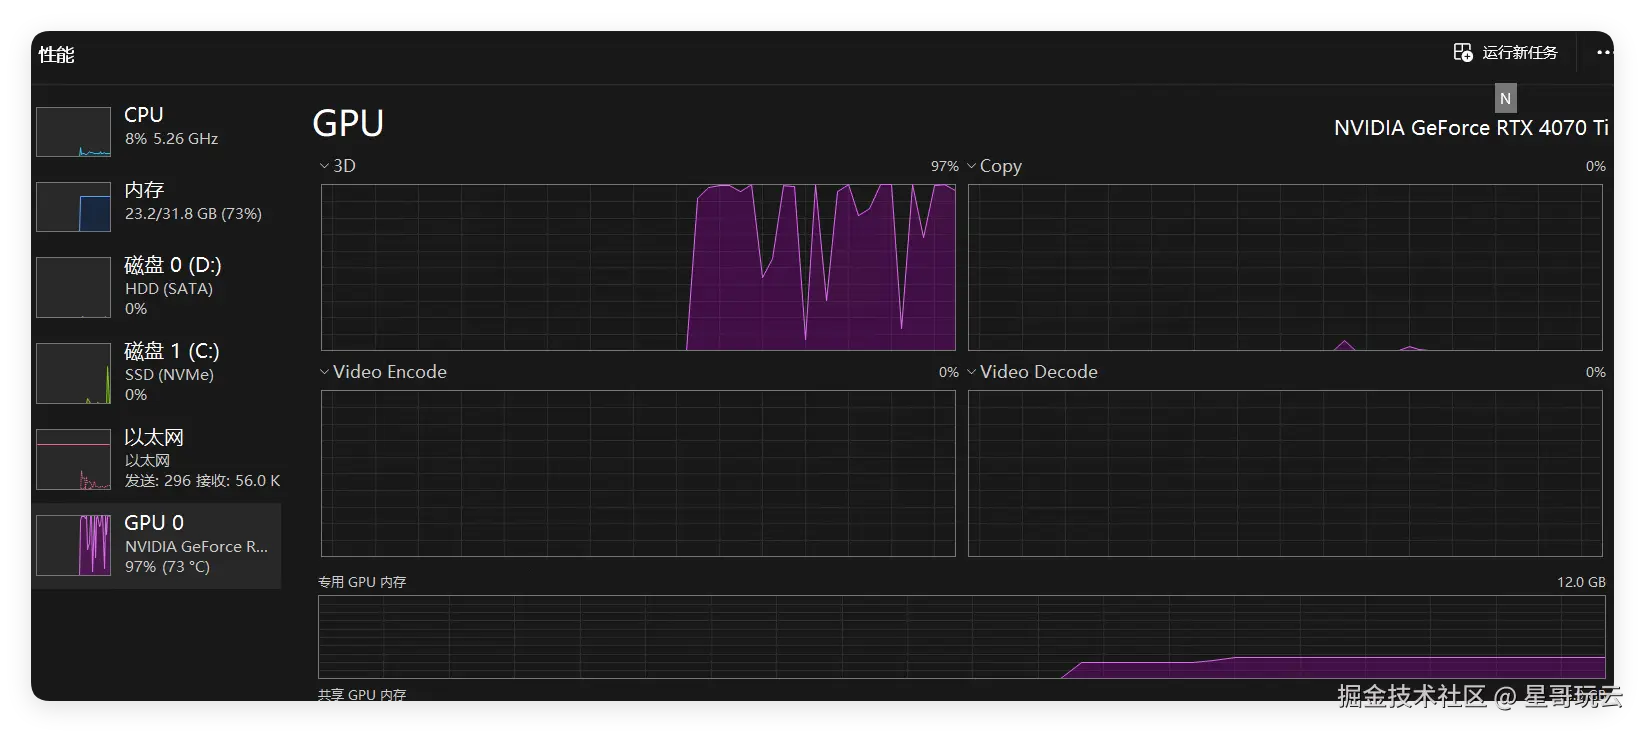Click the GPU 0 sidebar label
This screenshot has width=1645, height=732.
(154, 523)
